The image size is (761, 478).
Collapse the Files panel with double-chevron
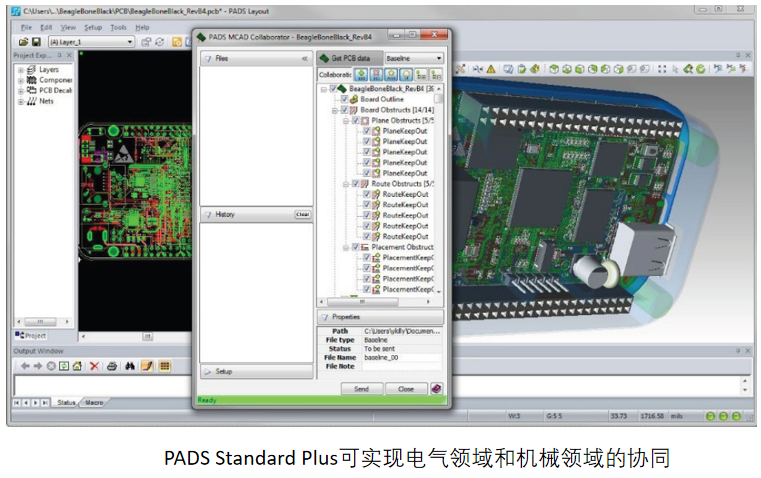(x=305, y=59)
